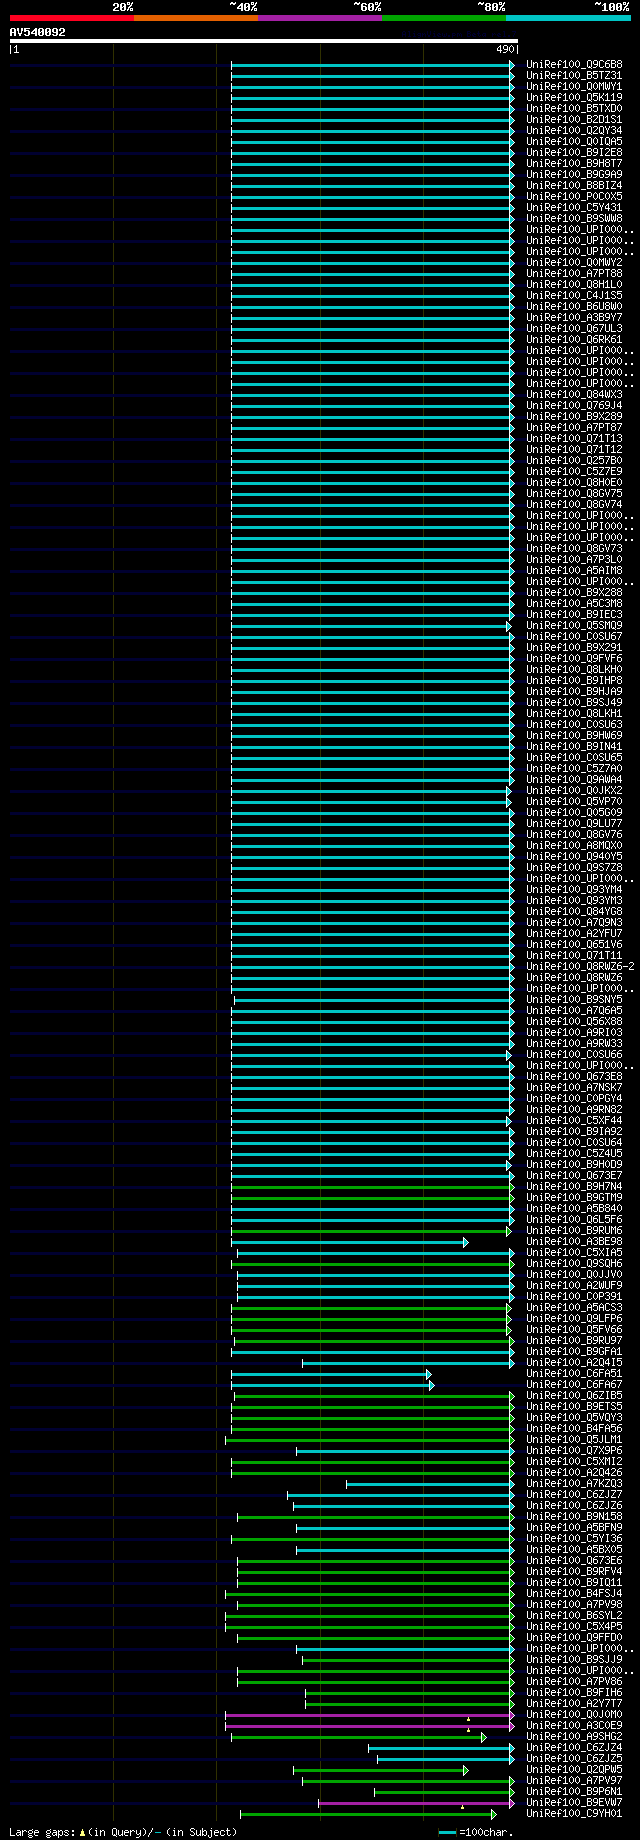Click green bar for UniRef100_Q2QPW5
The width and height of the screenshot is (640, 1840).
[x=380, y=1770]
